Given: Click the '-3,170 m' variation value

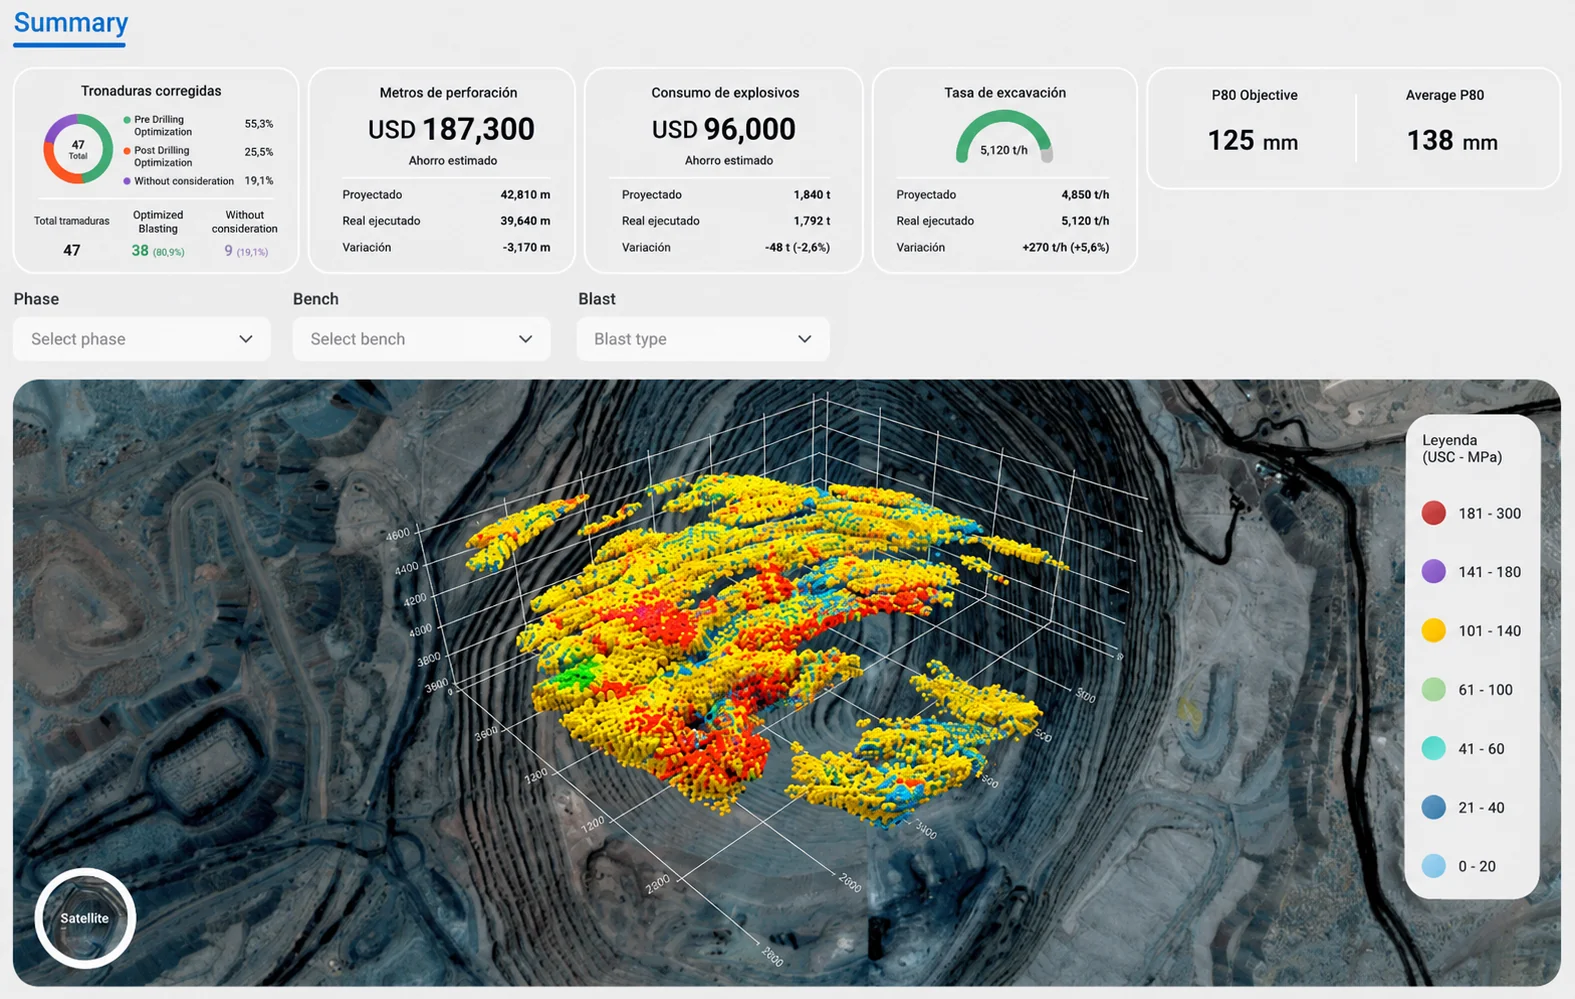Looking at the screenshot, I should click(x=526, y=248).
